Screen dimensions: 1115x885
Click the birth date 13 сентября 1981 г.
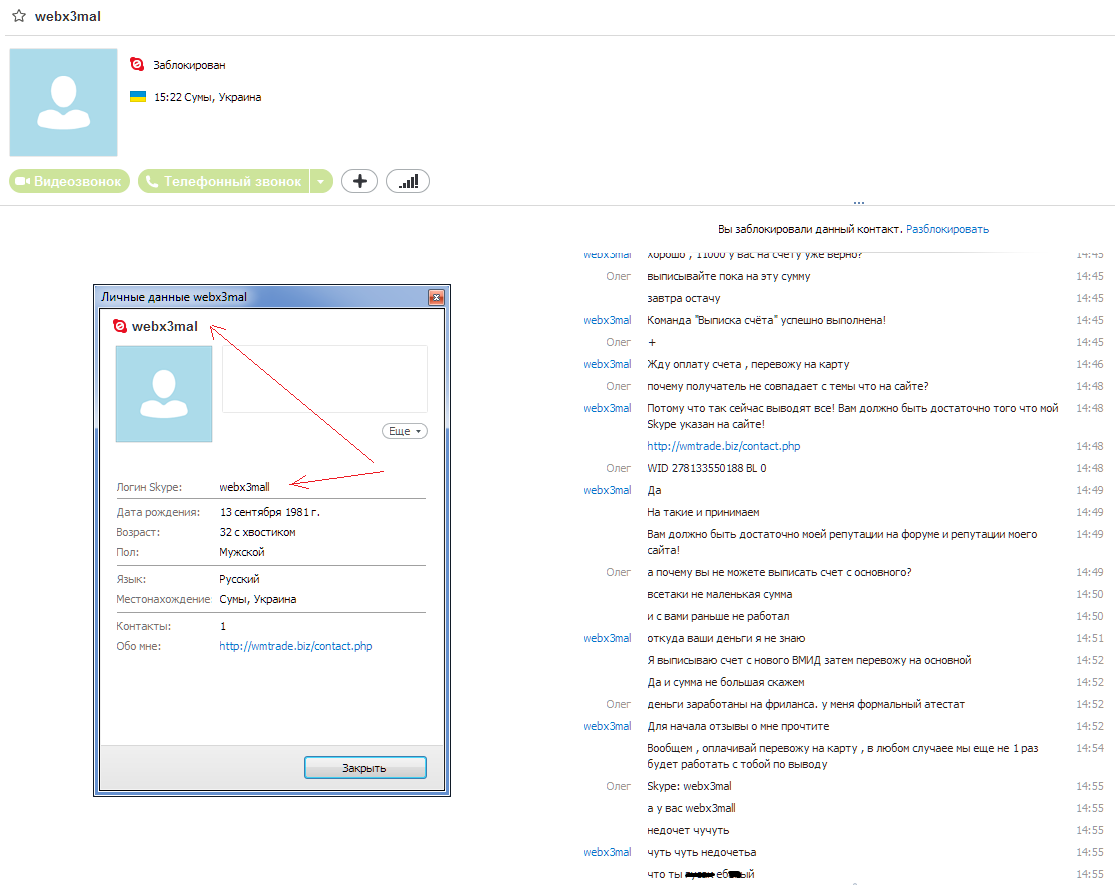[x=270, y=512]
